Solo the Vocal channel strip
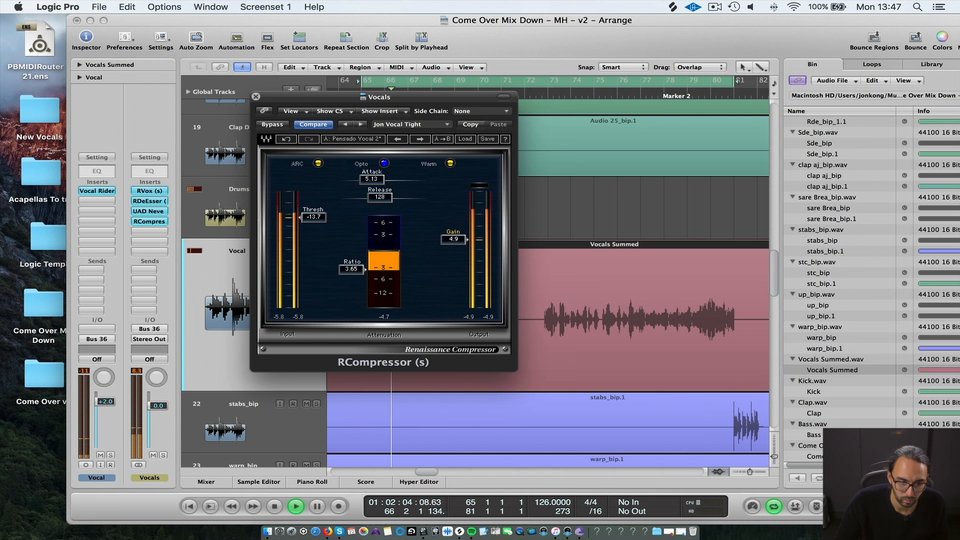The width and height of the screenshot is (960, 540). click(x=110, y=455)
